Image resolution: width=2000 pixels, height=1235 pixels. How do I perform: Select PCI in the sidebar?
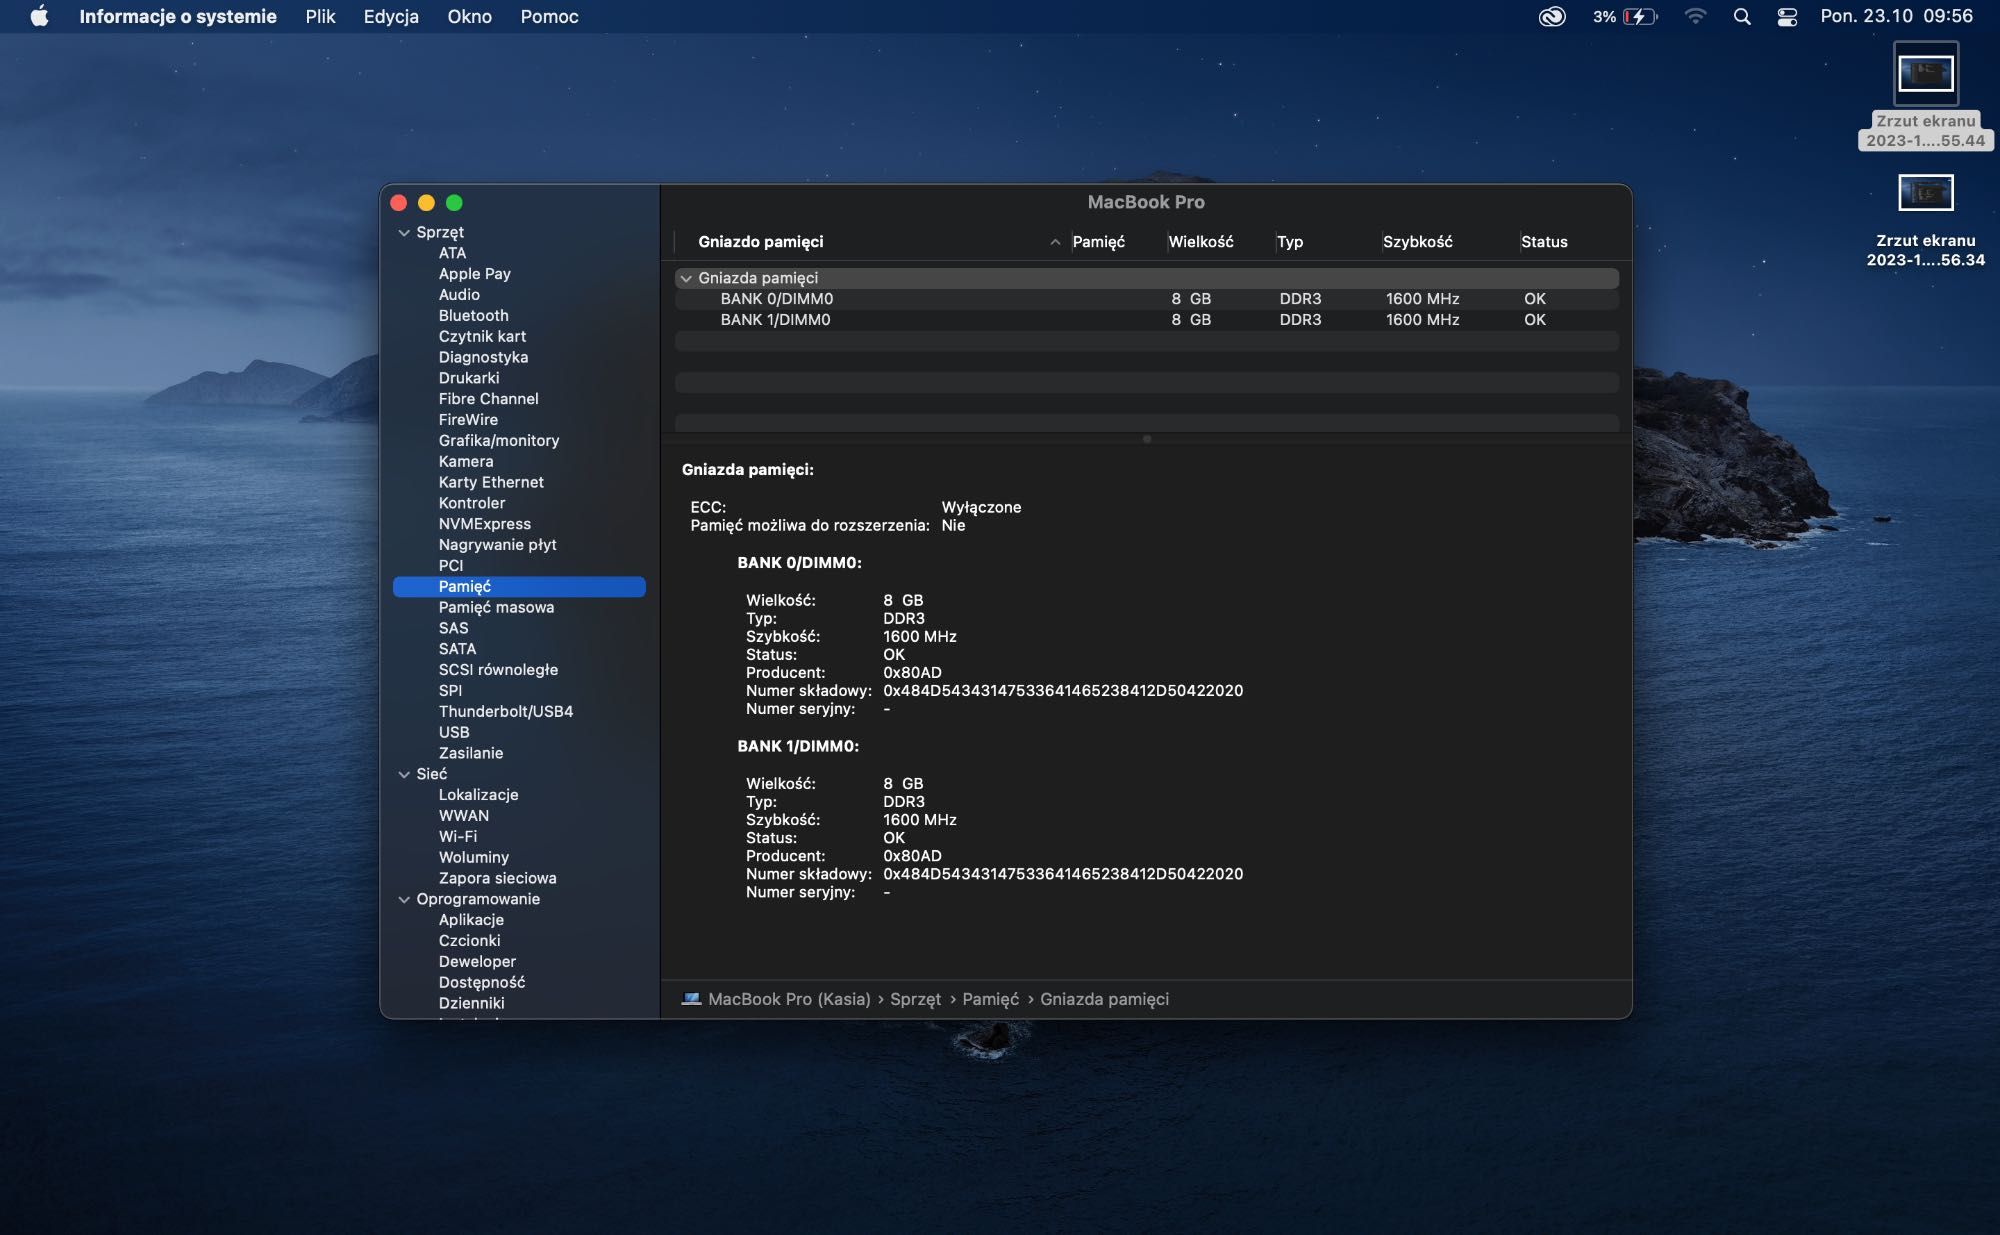[x=451, y=566]
